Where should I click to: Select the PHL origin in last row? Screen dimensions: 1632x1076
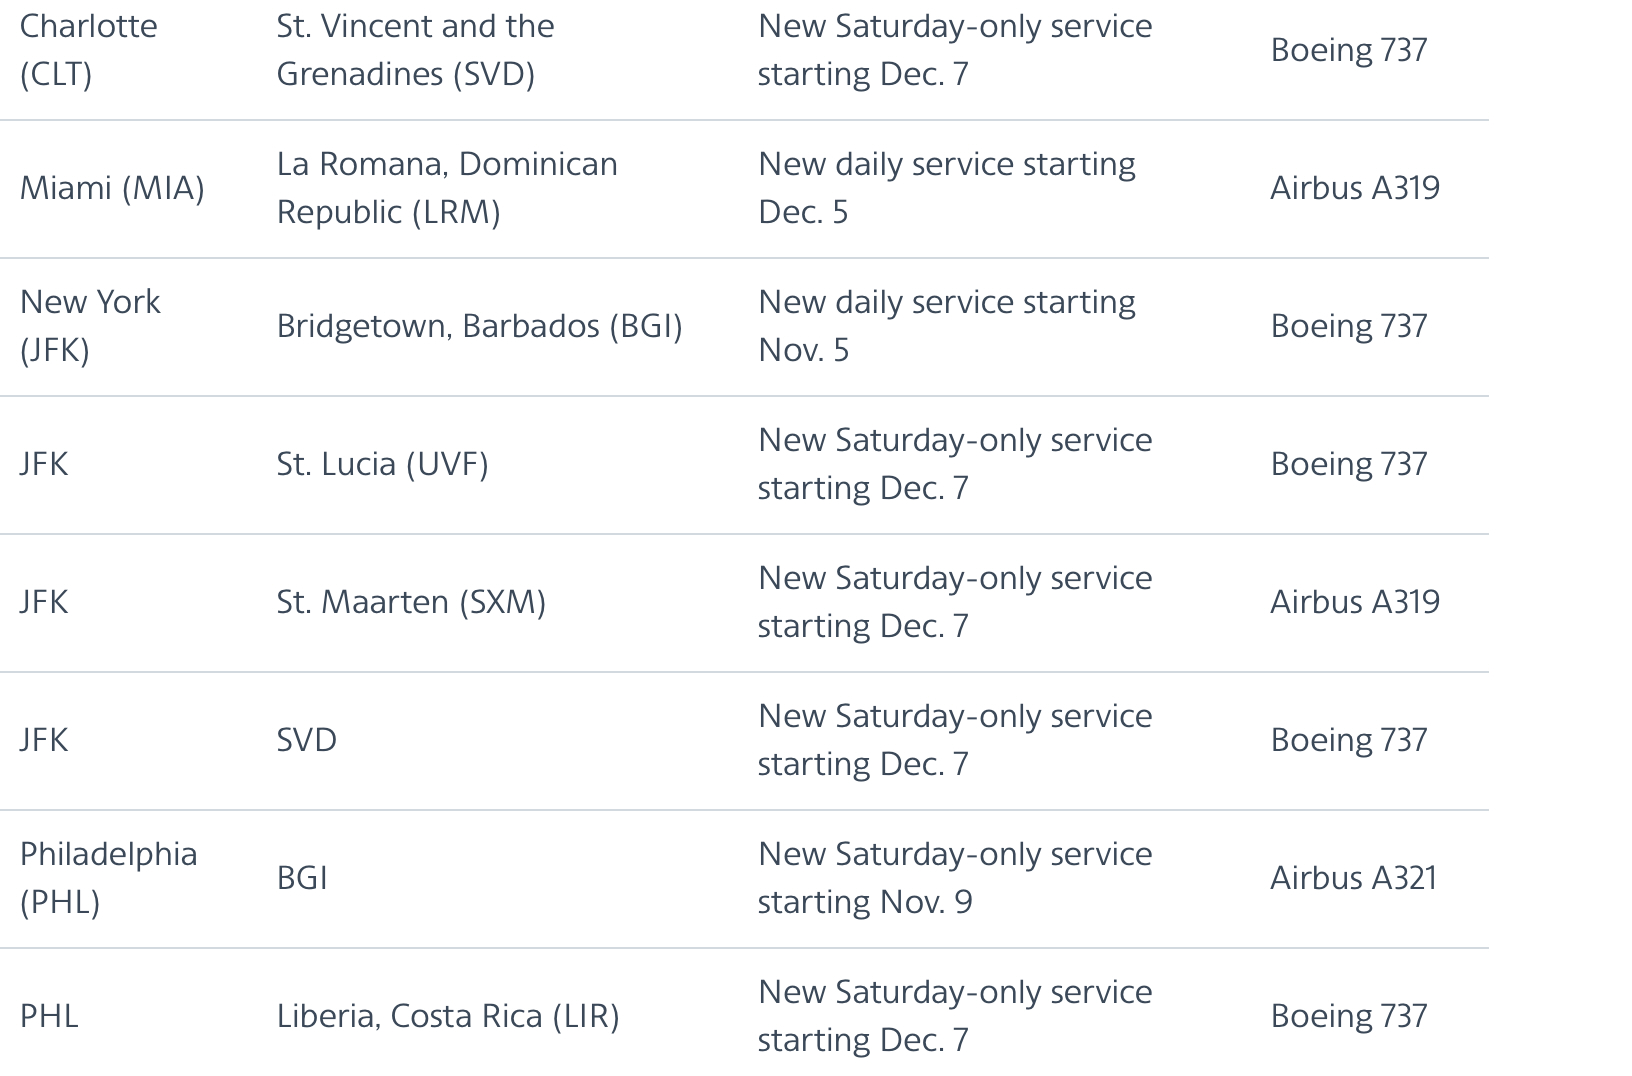(49, 1016)
